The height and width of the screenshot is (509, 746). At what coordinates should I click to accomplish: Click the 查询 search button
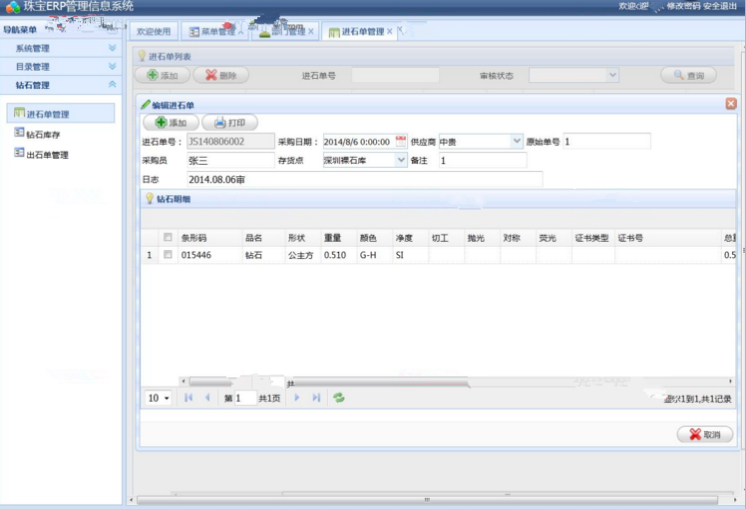(x=688, y=75)
